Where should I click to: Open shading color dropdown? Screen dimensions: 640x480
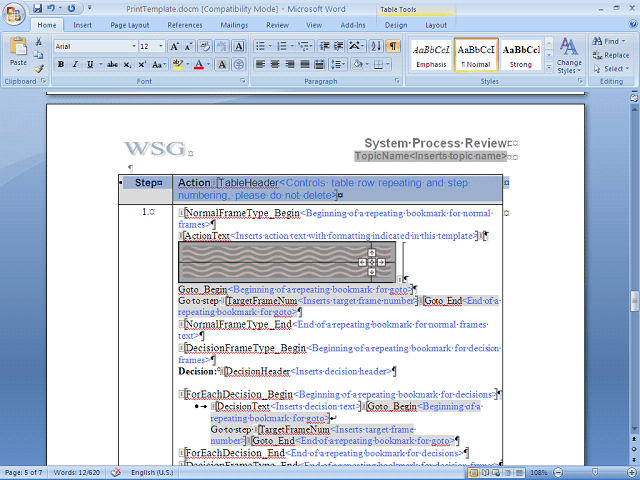click(x=366, y=64)
